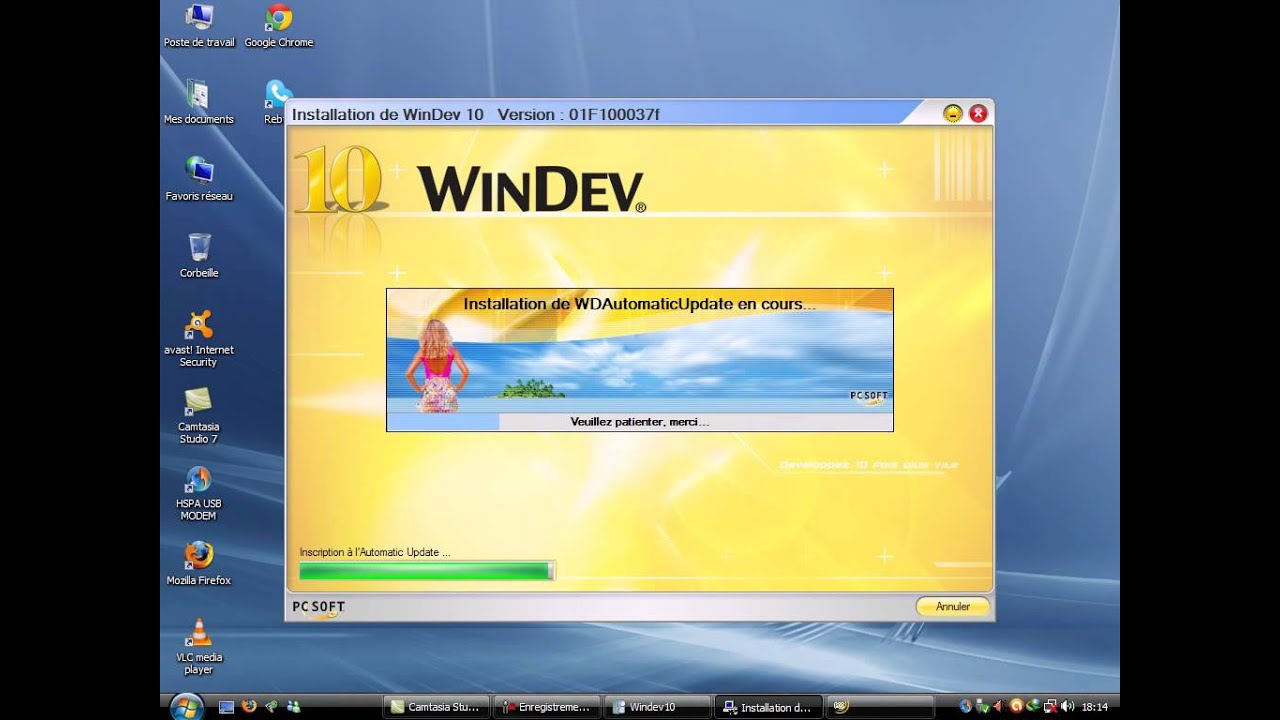Launch avast! Internet Security icon
The width and height of the screenshot is (1280, 720).
(x=199, y=339)
